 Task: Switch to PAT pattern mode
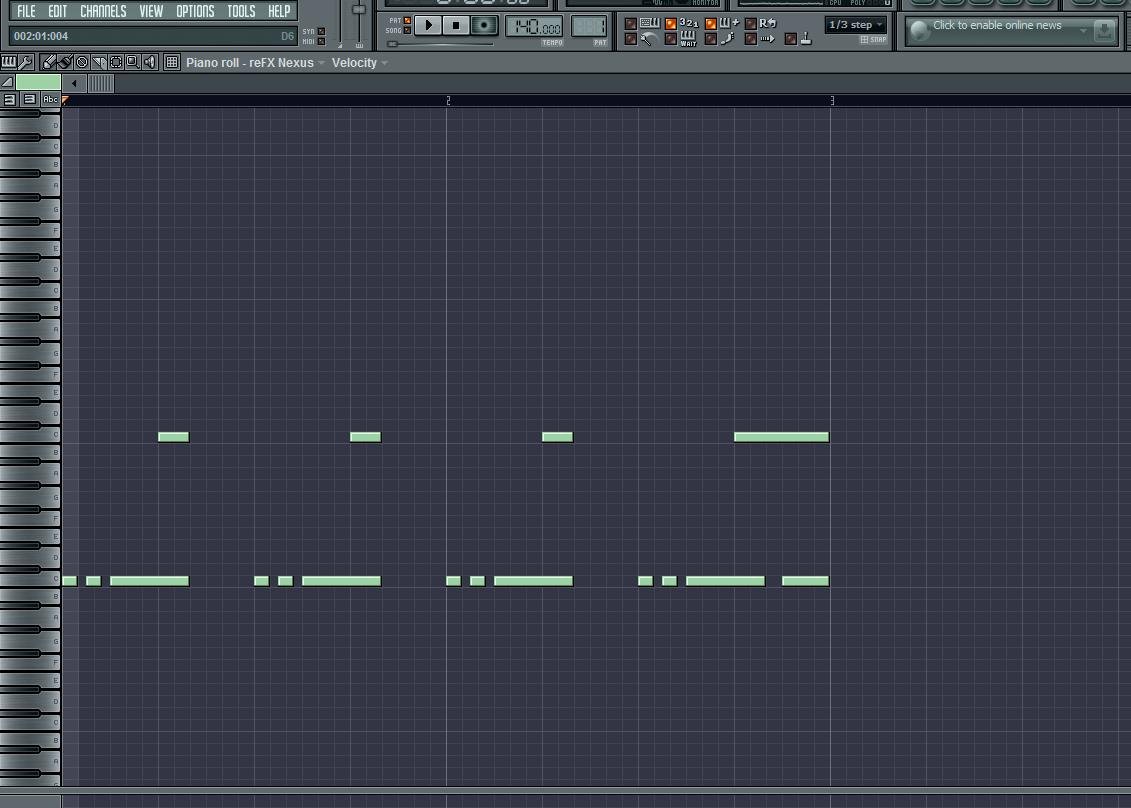click(408, 21)
